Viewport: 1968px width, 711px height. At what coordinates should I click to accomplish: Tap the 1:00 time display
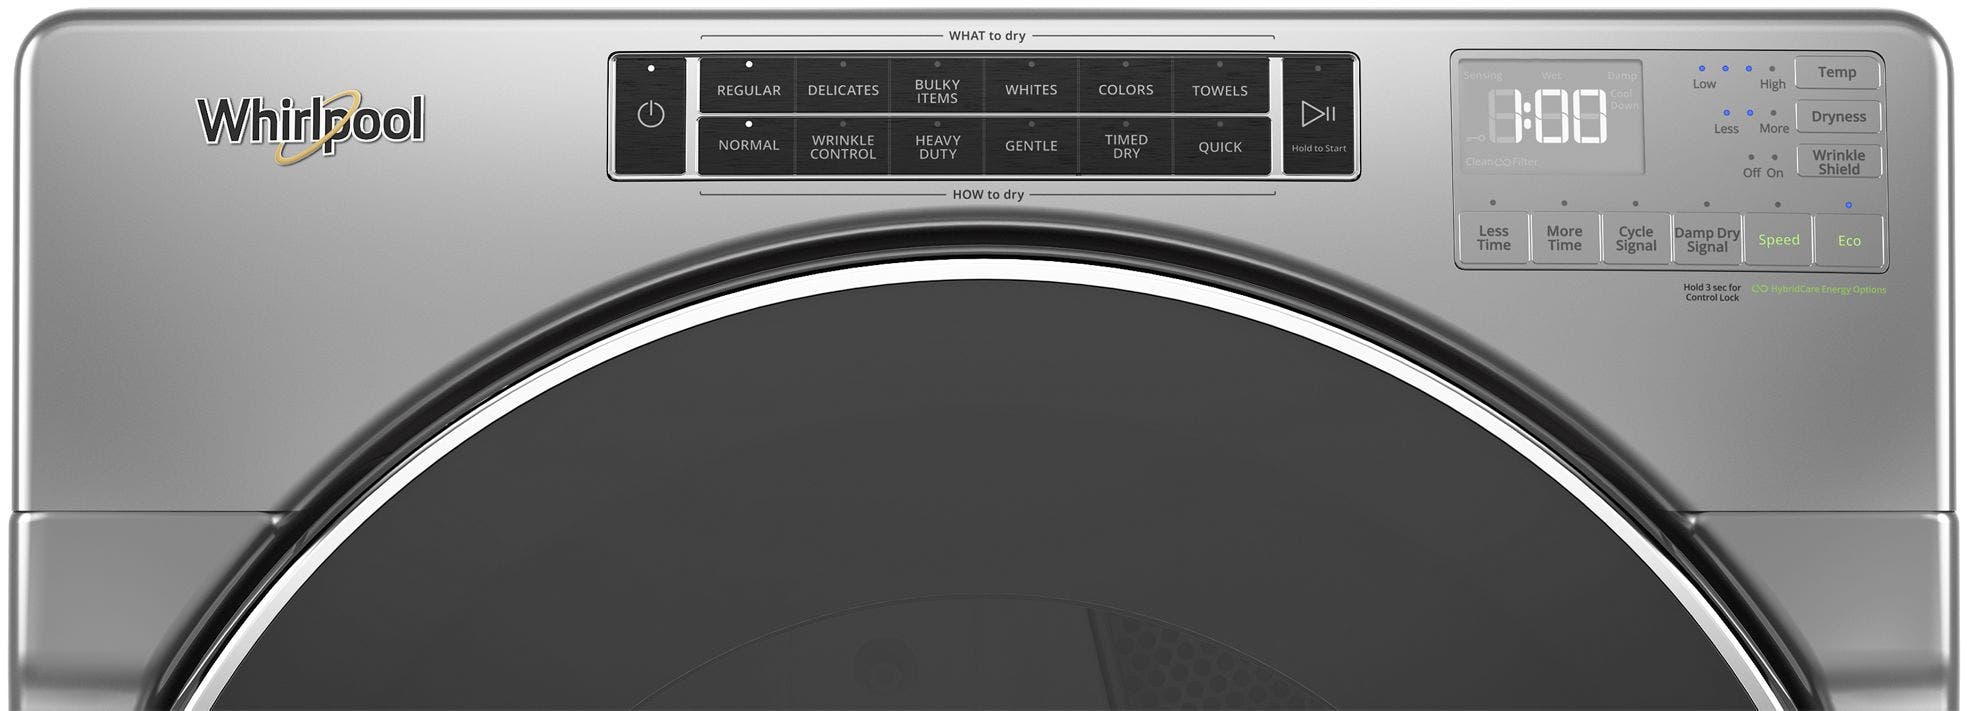(1548, 115)
